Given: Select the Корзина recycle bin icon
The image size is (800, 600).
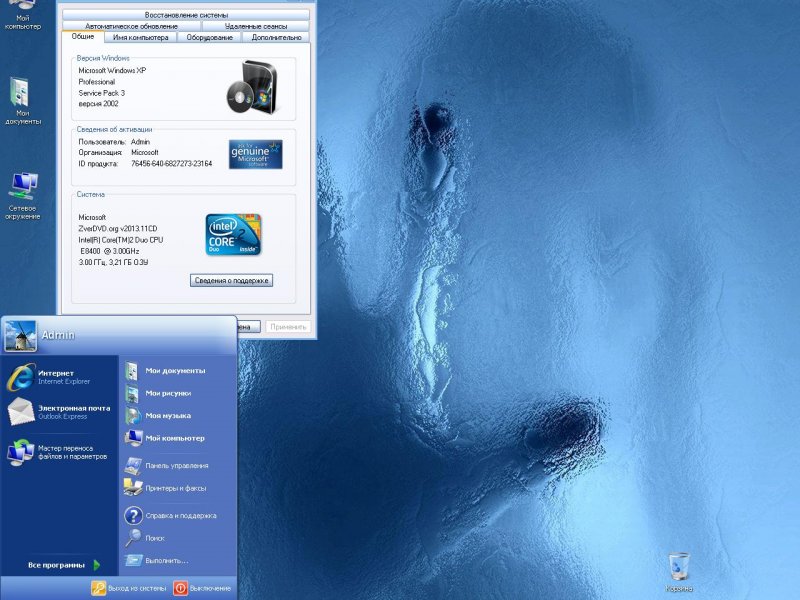Looking at the screenshot, I should click(x=679, y=572).
